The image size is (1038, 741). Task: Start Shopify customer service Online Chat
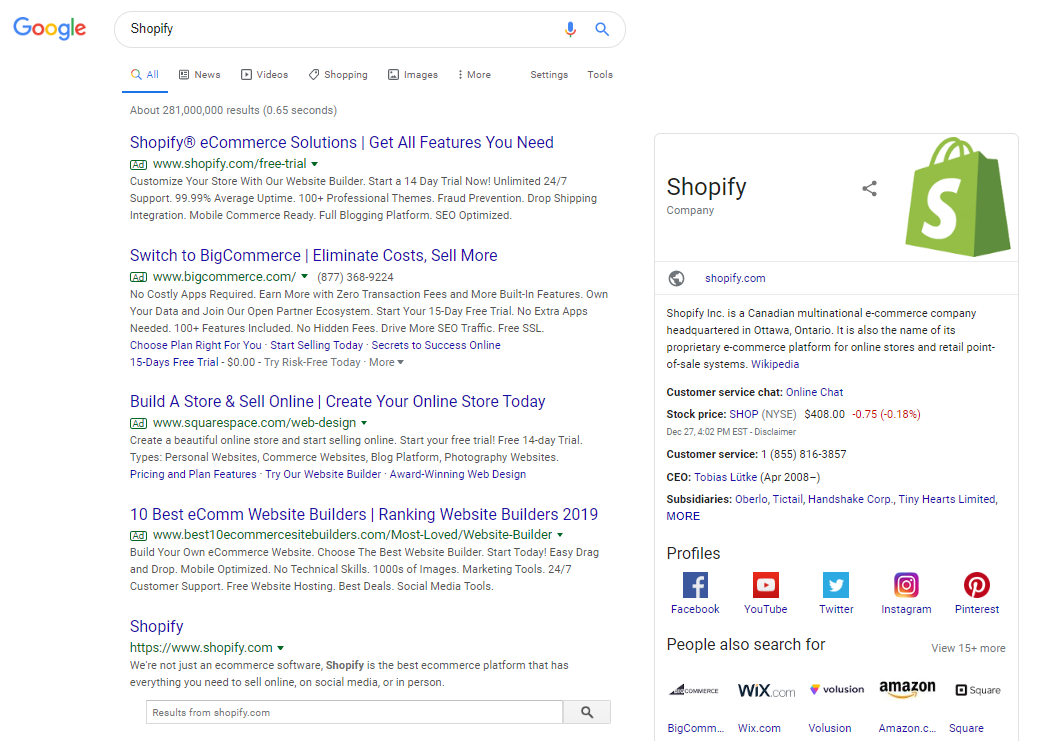coord(817,391)
